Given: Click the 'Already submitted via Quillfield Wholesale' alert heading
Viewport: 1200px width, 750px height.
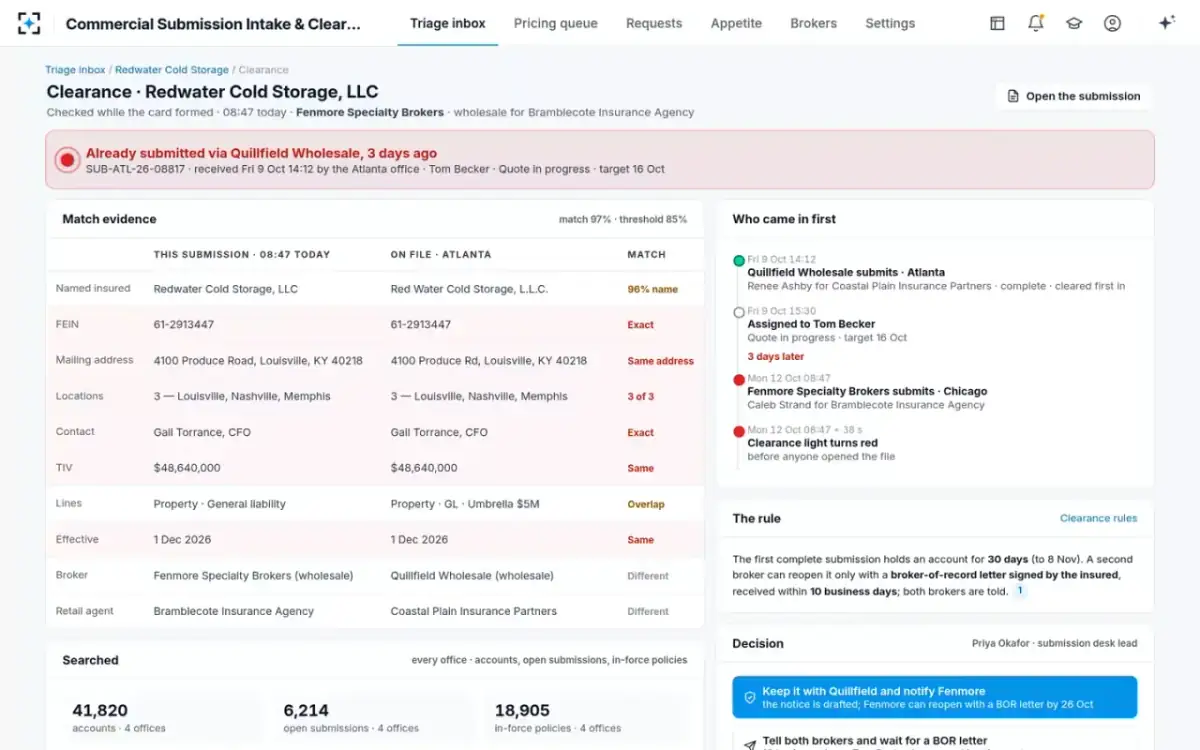Looking at the screenshot, I should (x=261, y=153).
